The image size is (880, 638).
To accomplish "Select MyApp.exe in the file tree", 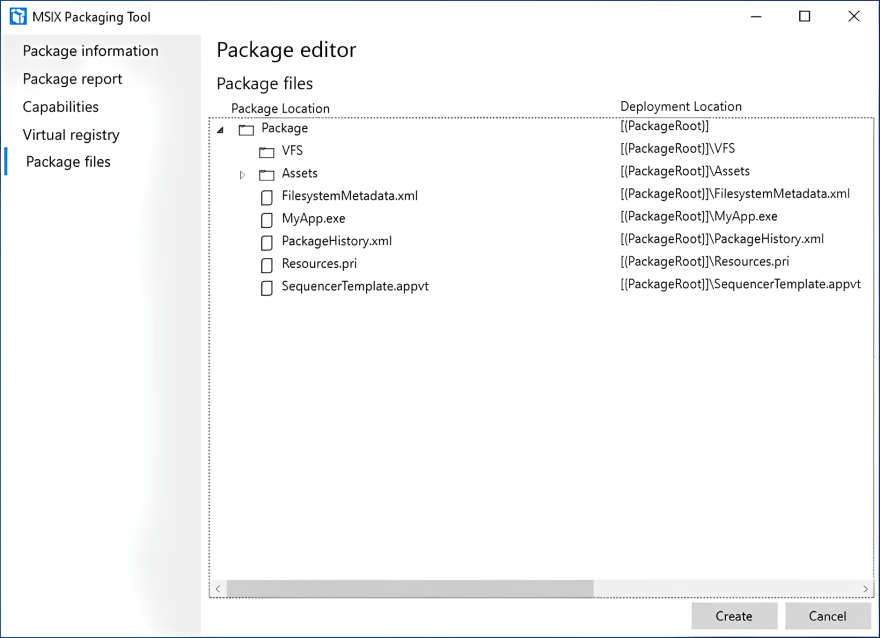I will tap(313, 218).
